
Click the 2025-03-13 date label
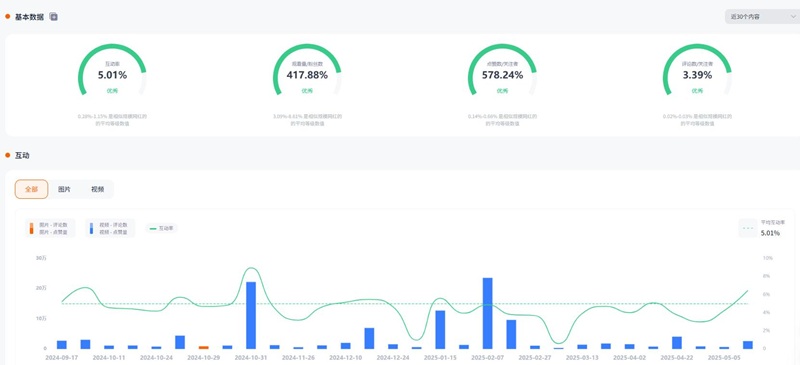click(582, 358)
